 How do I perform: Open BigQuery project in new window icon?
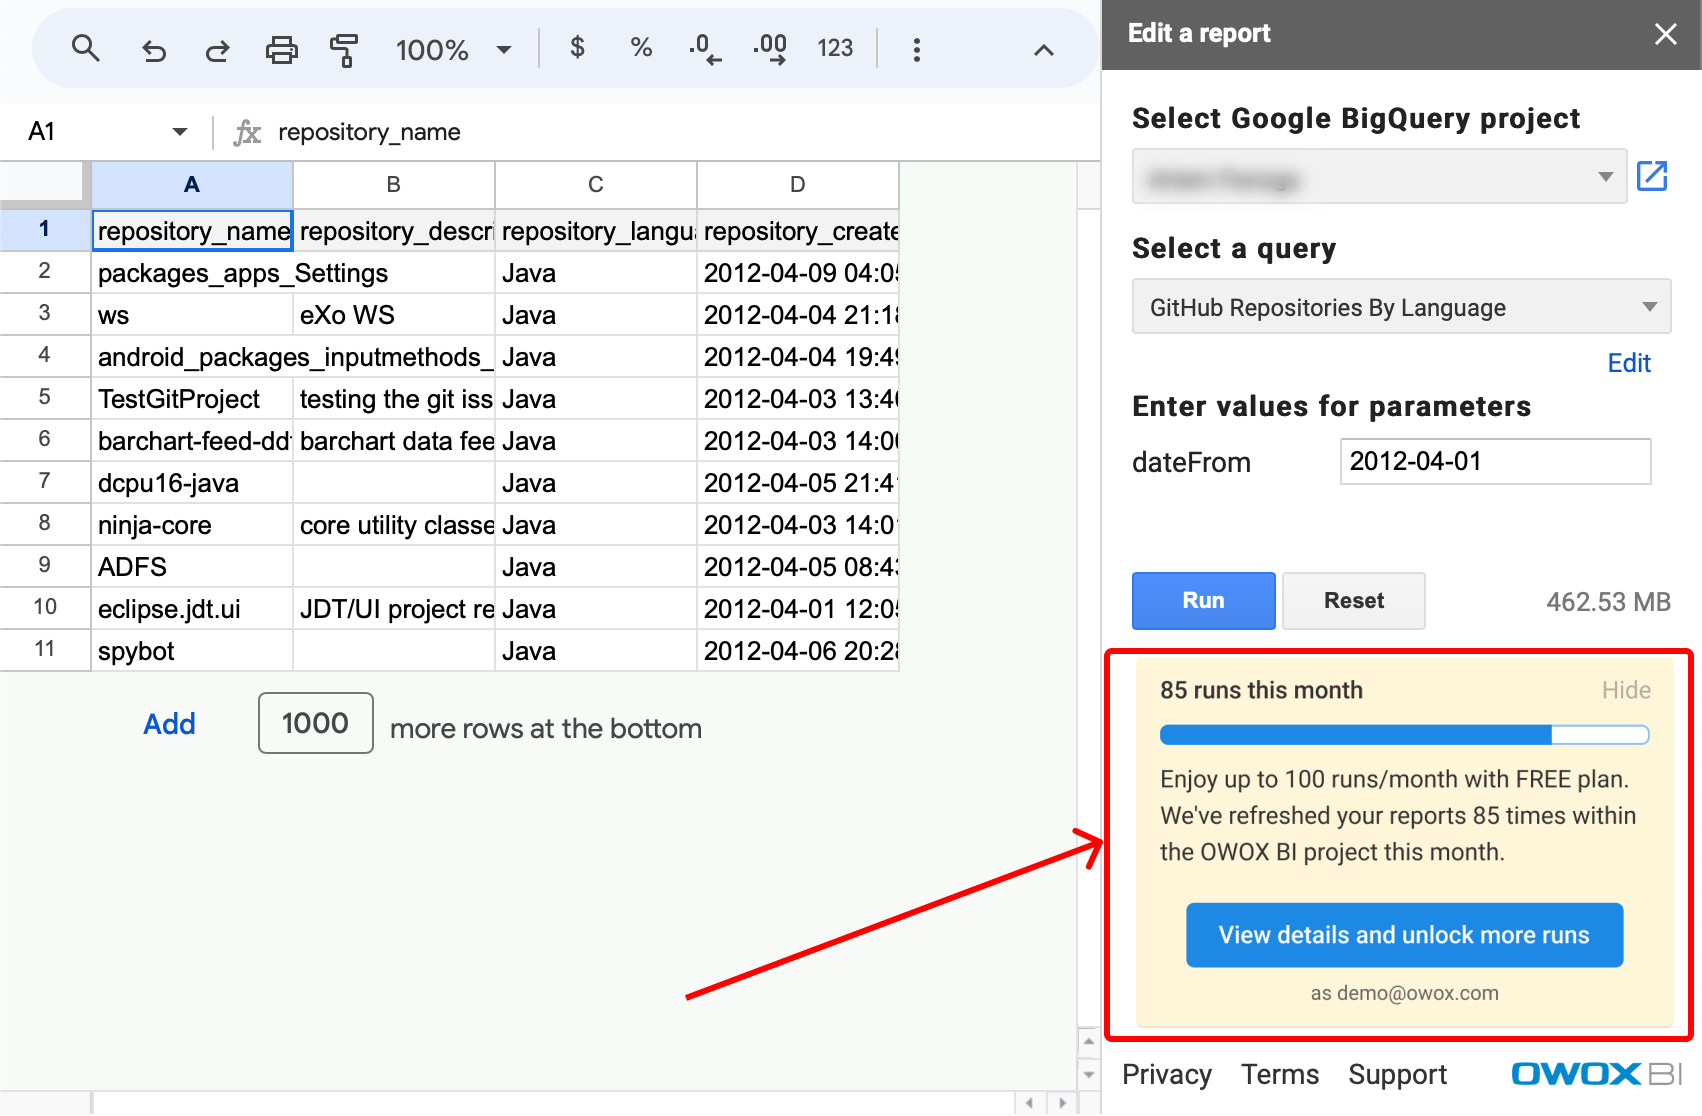(1652, 176)
